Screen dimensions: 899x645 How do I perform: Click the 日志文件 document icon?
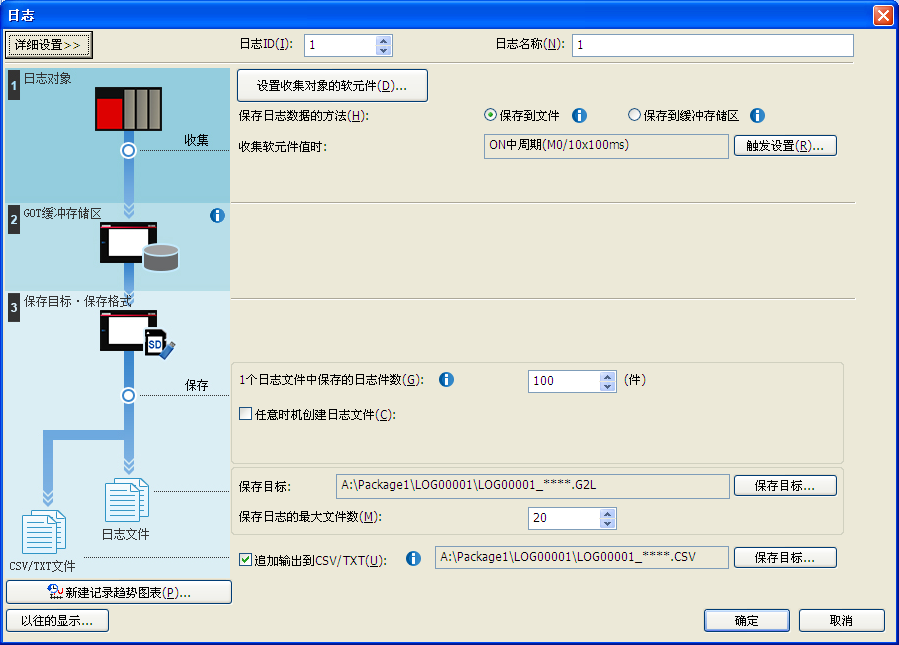pyautogui.click(x=127, y=500)
